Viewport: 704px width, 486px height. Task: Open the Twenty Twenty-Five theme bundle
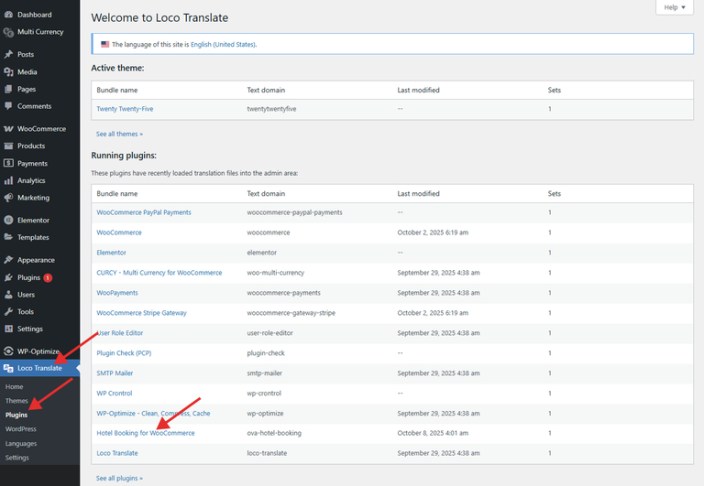click(x=124, y=108)
